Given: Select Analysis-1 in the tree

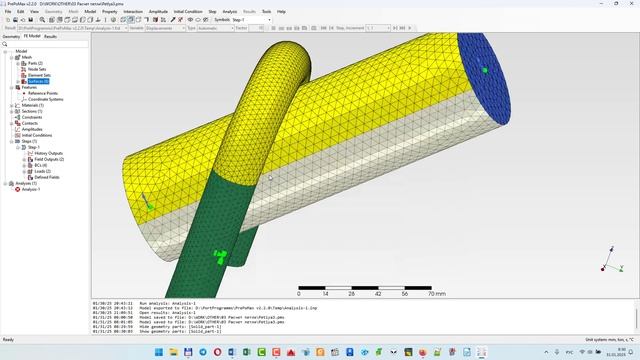Looking at the screenshot, I should coord(30,189).
